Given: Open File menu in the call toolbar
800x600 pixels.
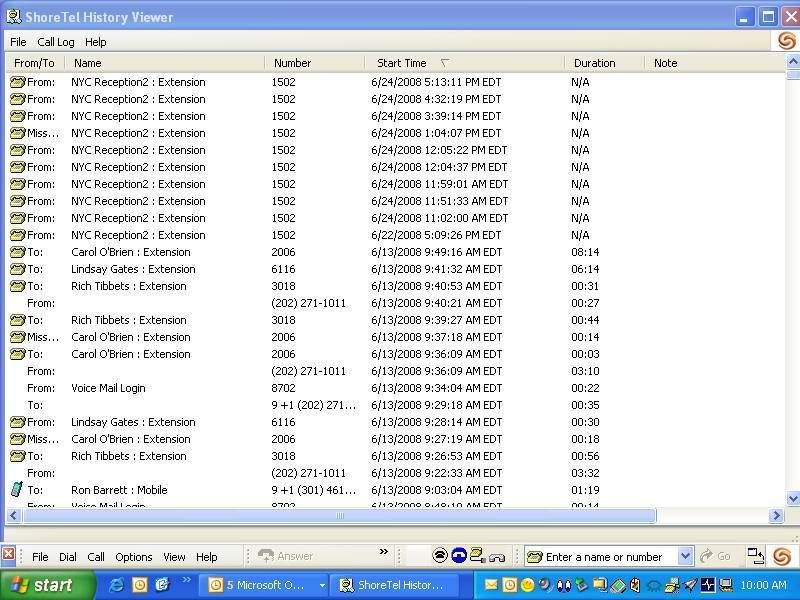Looking at the screenshot, I should coord(40,557).
